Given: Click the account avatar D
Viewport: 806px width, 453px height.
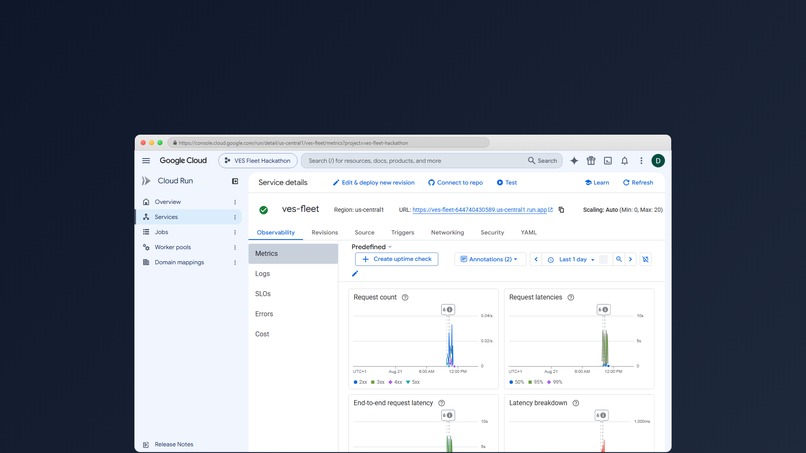Looking at the screenshot, I should [658, 161].
